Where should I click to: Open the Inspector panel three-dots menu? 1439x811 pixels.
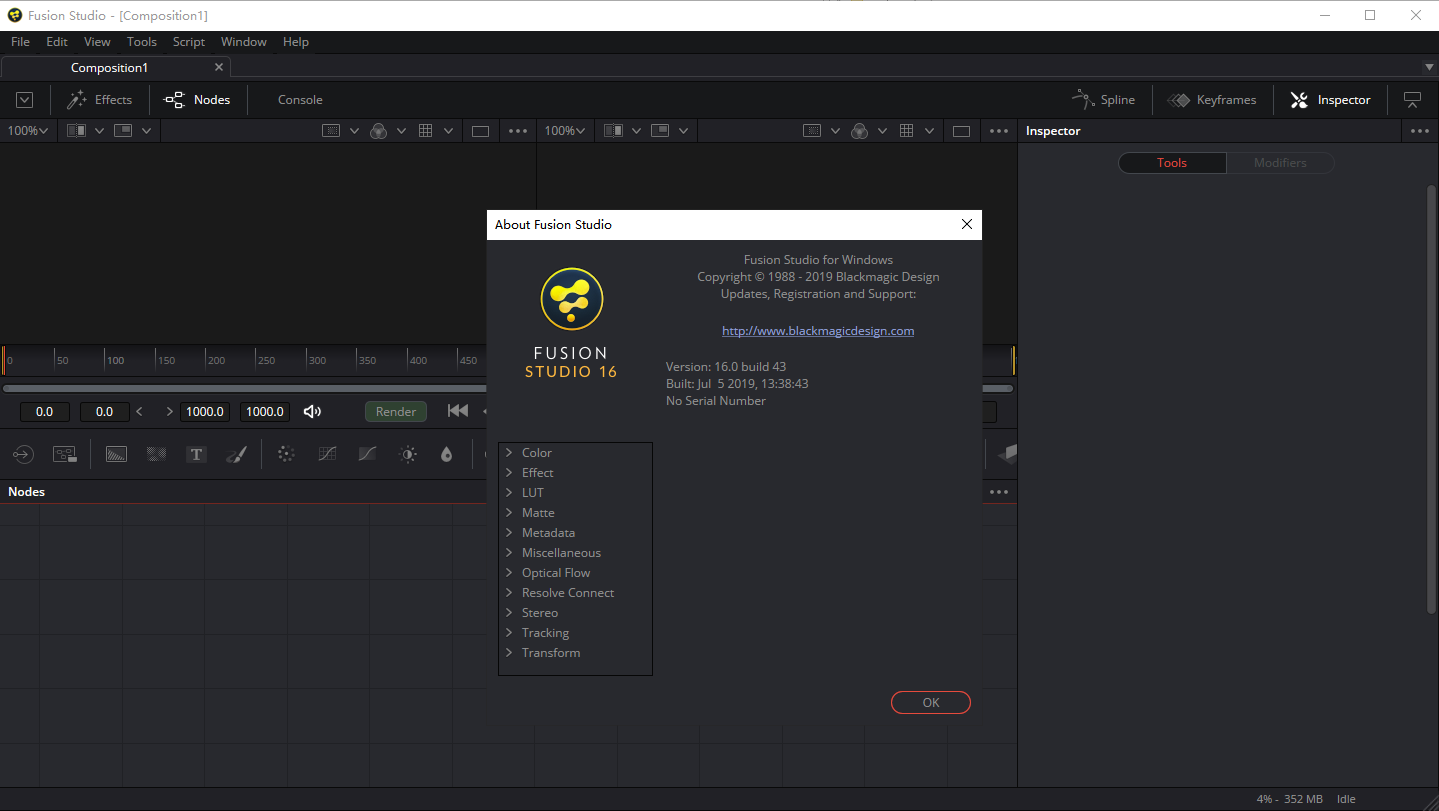click(x=1420, y=131)
